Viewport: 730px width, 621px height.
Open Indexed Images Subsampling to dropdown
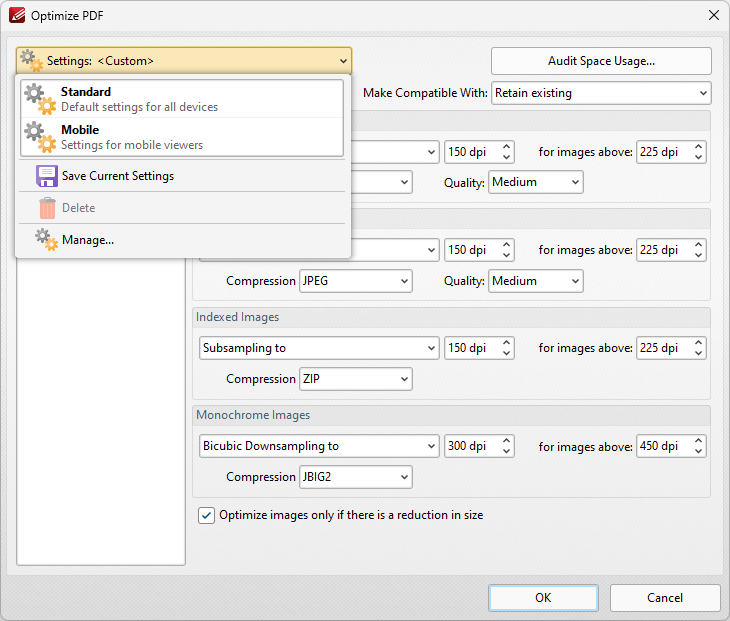(319, 348)
